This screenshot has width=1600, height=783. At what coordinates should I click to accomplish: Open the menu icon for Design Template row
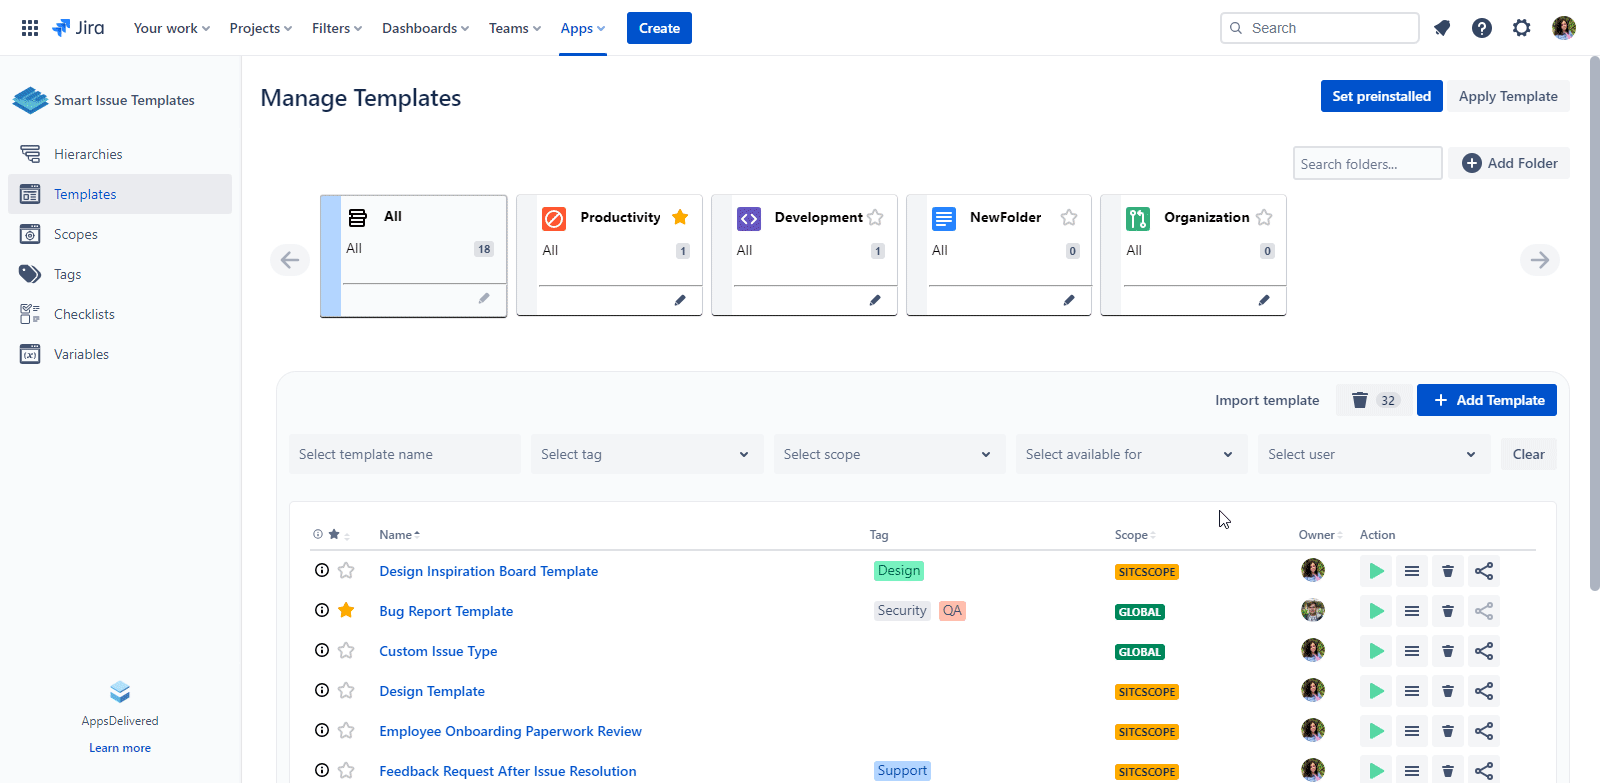point(1412,691)
